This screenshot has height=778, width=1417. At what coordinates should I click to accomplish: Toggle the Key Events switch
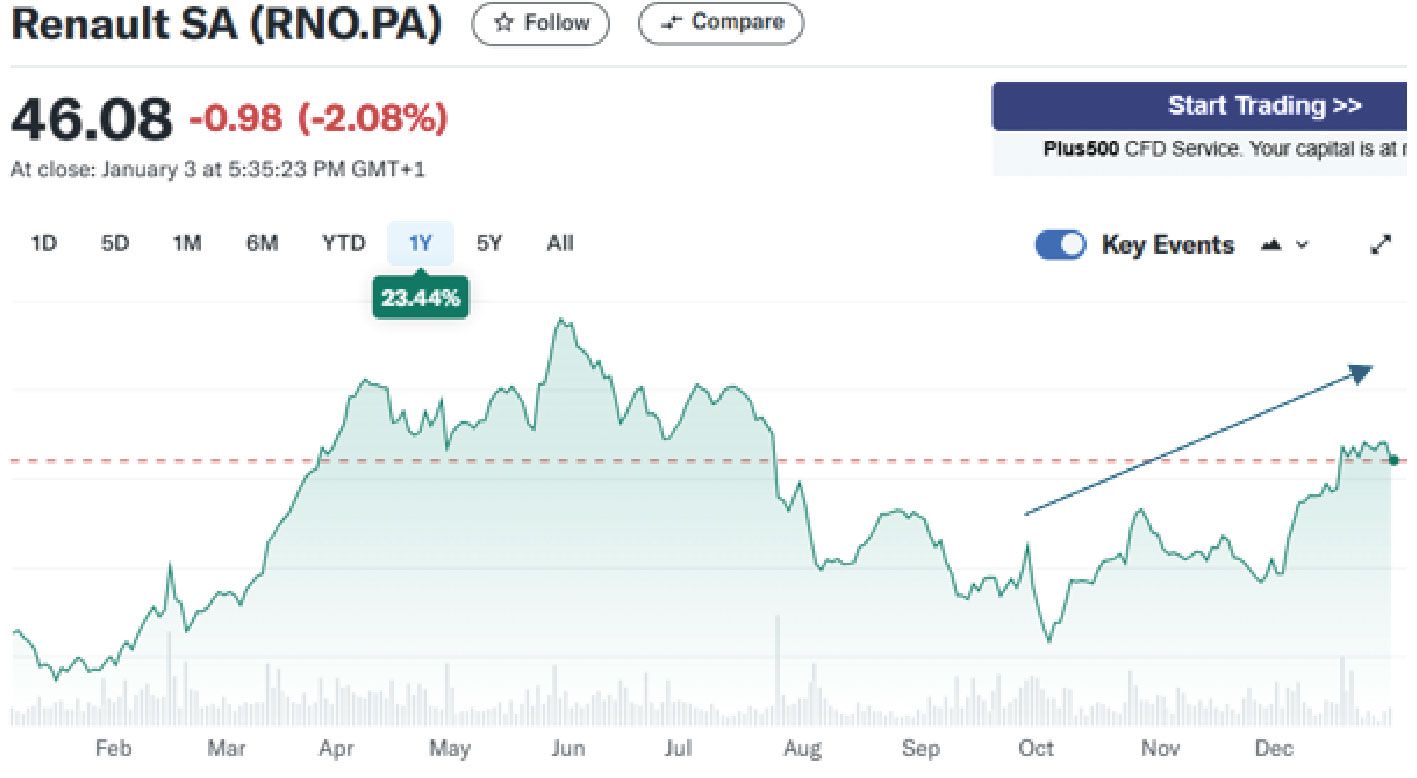click(1060, 245)
